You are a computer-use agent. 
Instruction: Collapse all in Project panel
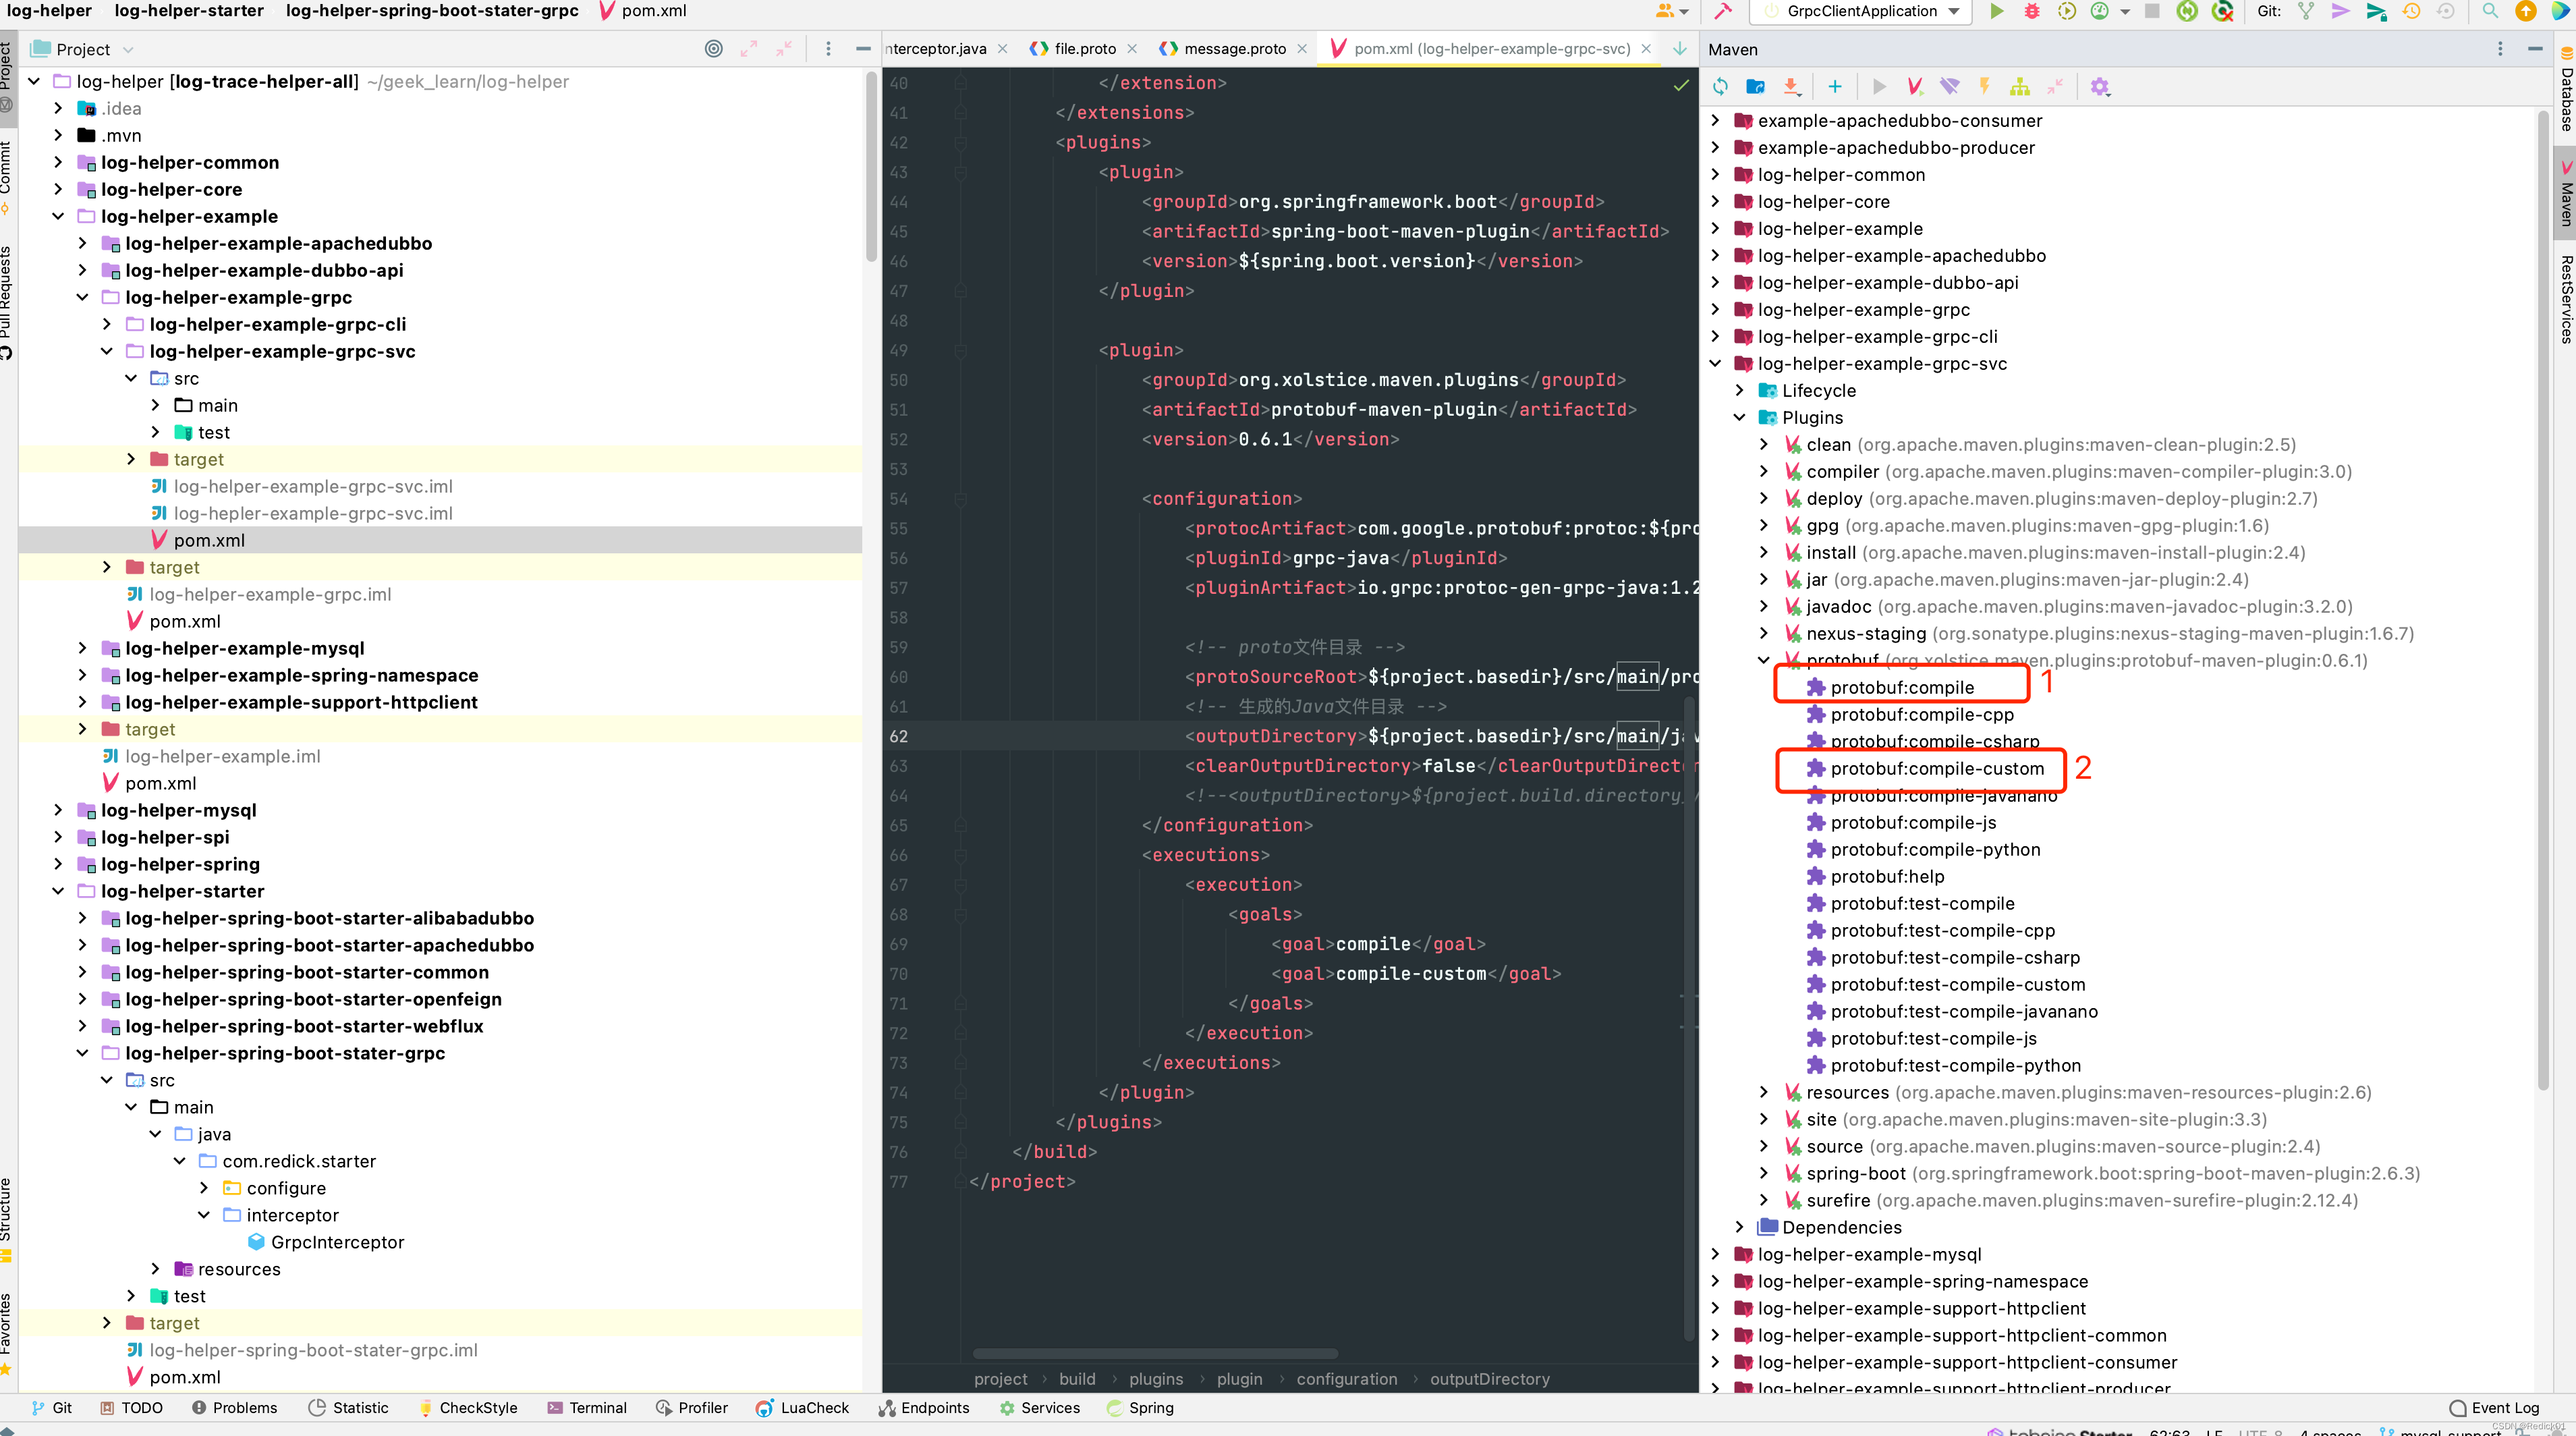[x=784, y=49]
